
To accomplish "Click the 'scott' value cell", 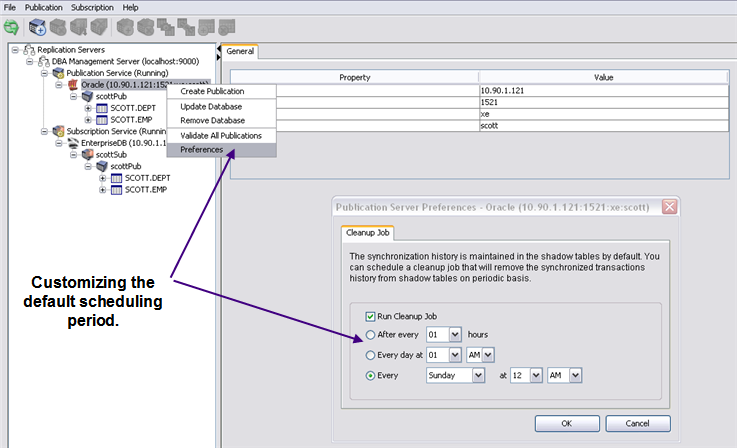I will [x=604, y=126].
